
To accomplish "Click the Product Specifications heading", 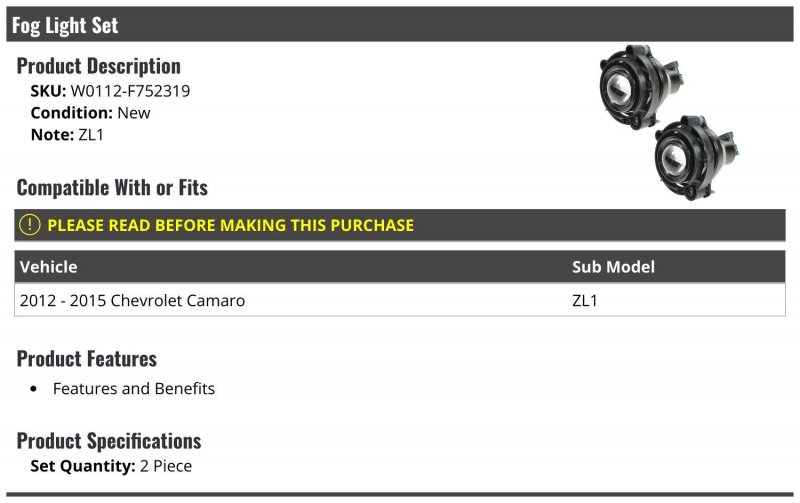I will 109,441.
